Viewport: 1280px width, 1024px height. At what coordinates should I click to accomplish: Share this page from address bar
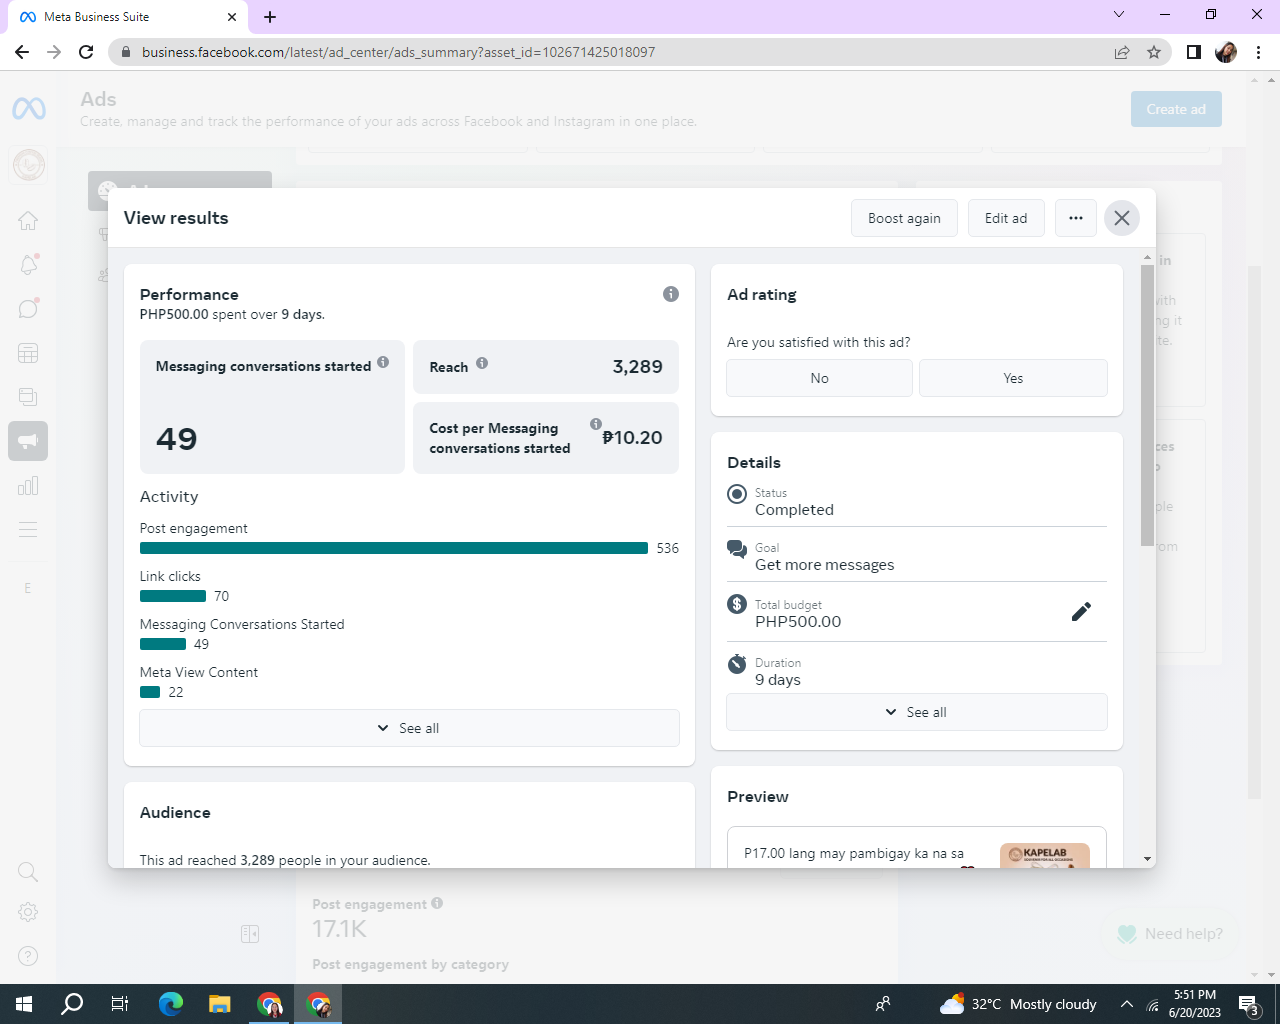pos(1122,52)
